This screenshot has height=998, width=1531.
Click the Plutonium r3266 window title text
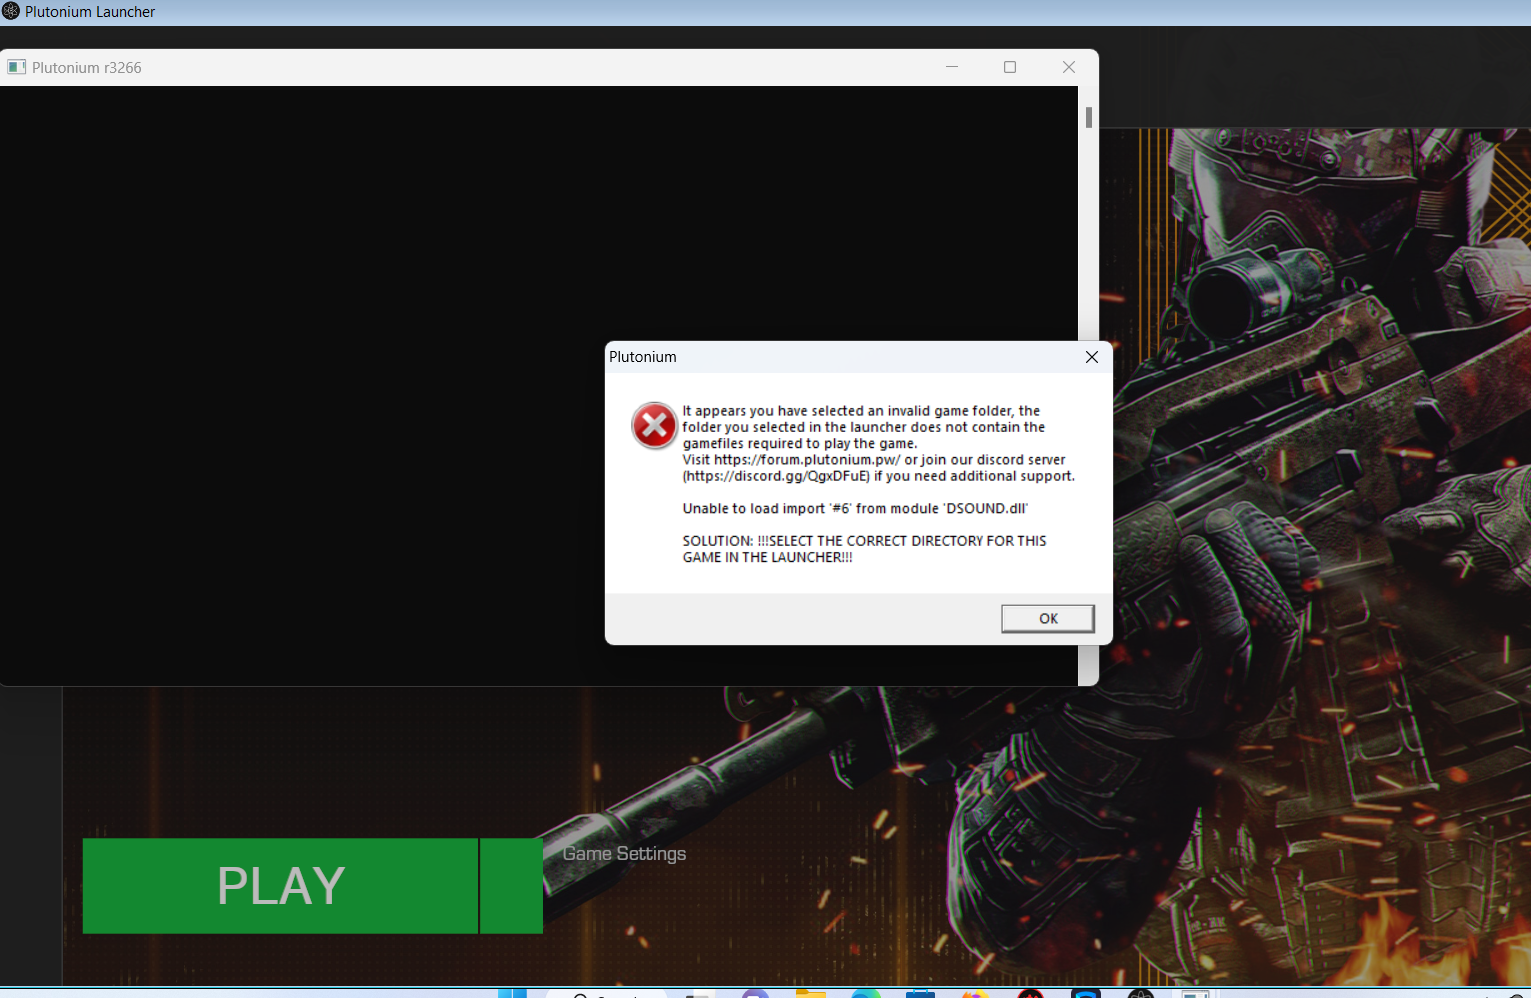point(87,68)
